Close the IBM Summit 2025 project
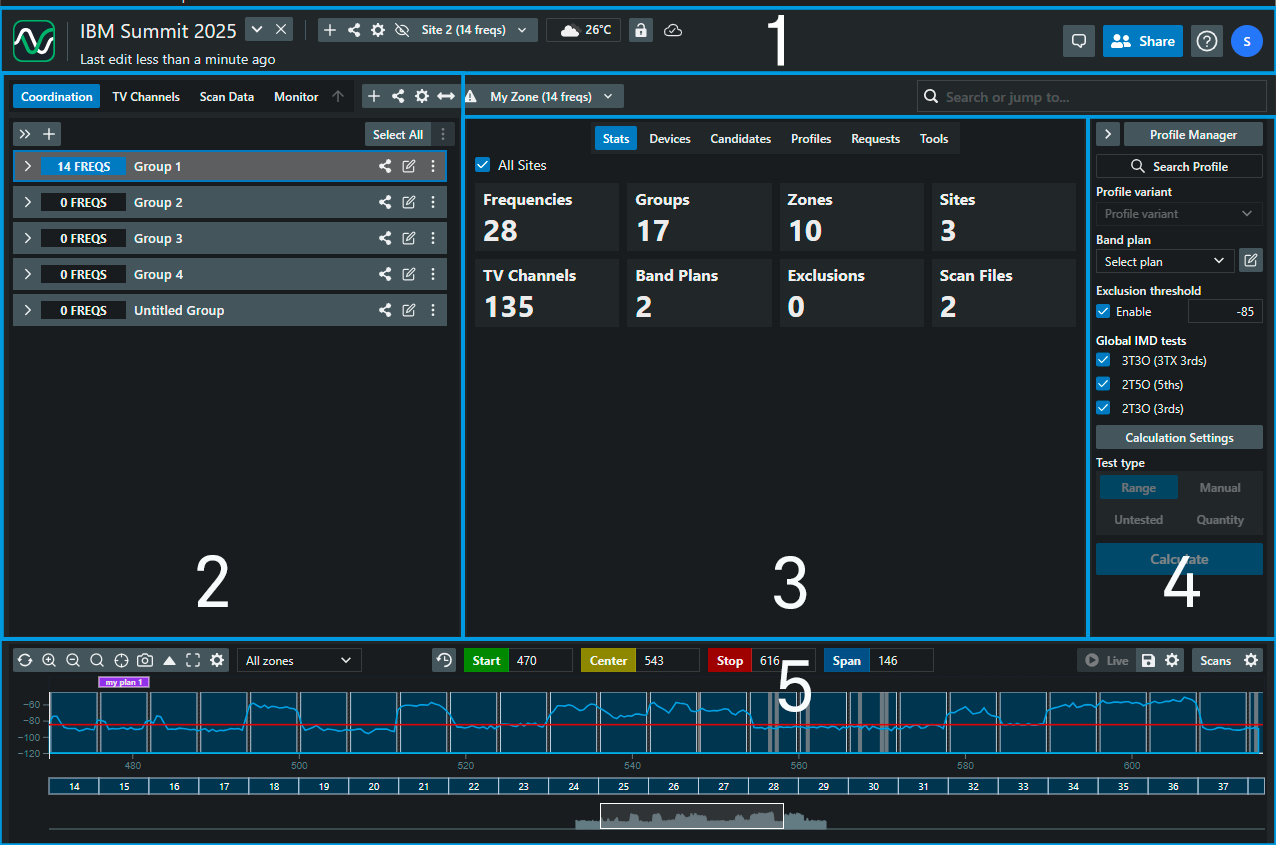Viewport: 1276px width, 845px height. point(281,29)
